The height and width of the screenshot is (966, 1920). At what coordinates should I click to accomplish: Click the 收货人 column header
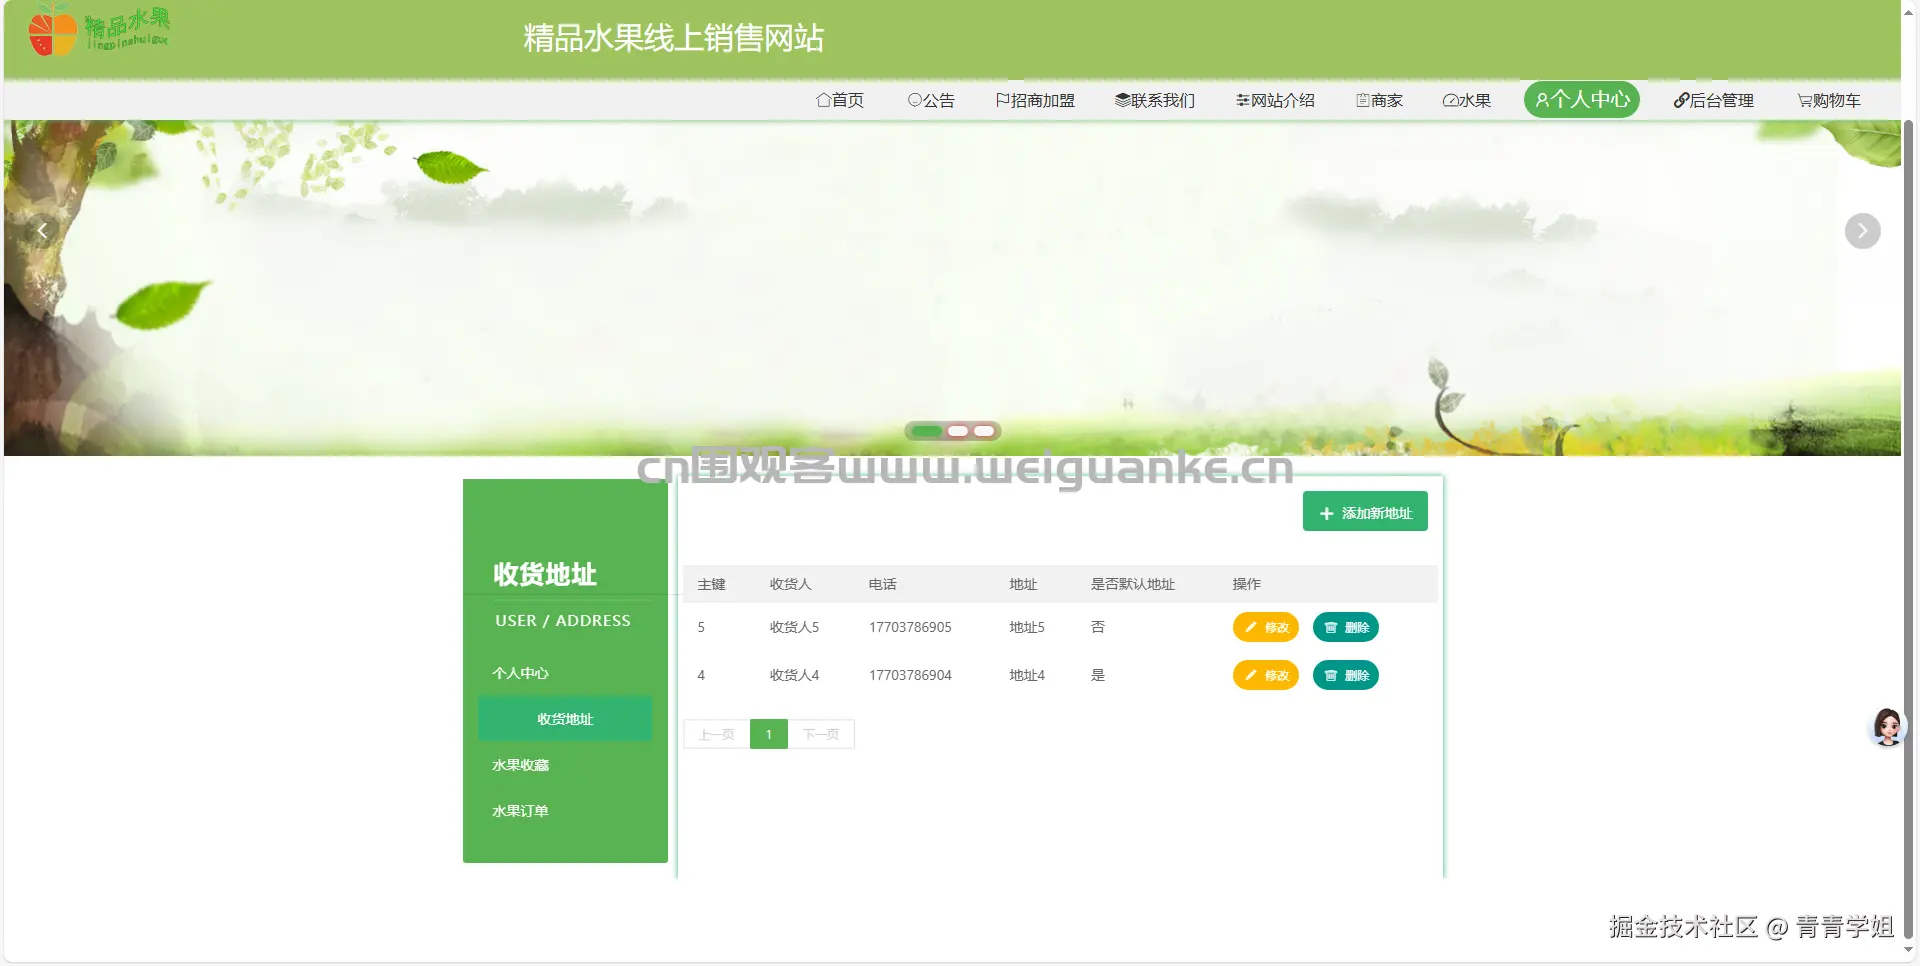(x=790, y=584)
